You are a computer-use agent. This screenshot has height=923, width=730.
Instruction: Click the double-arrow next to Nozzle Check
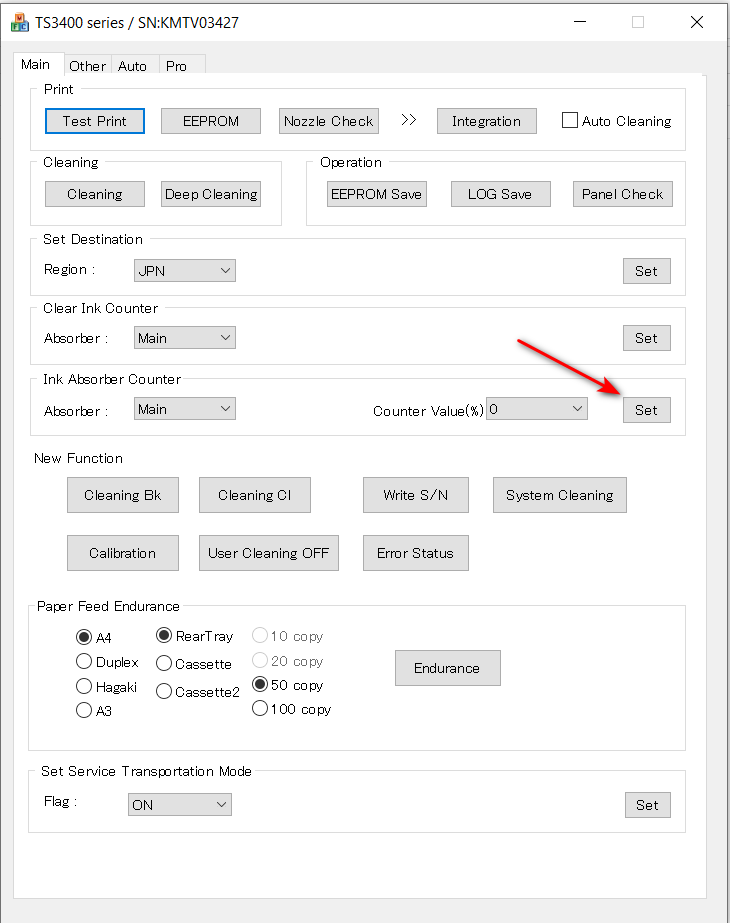click(x=409, y=120)
